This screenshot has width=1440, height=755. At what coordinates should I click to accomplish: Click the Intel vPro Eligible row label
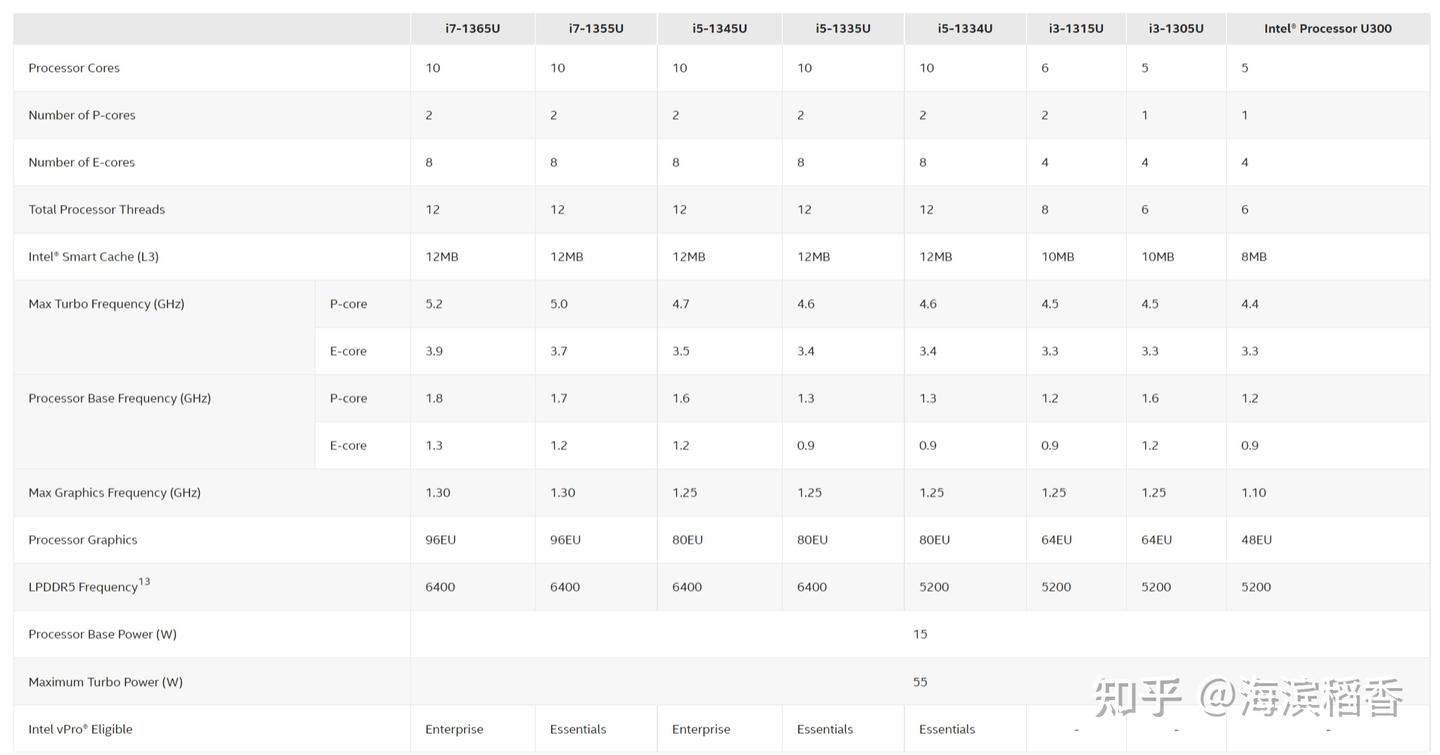click(80, 729)
